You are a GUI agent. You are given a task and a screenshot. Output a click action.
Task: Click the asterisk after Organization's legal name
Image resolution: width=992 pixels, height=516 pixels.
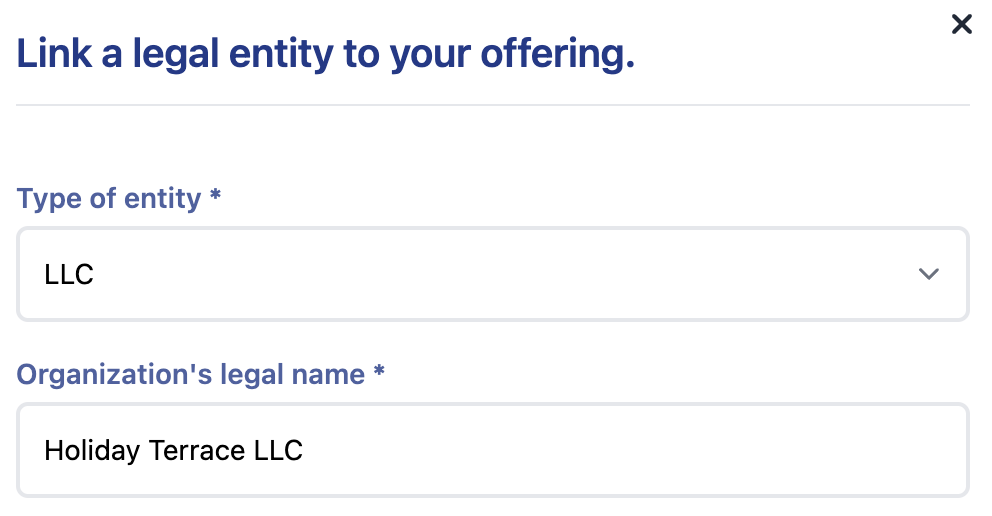(x=378, y=369)
